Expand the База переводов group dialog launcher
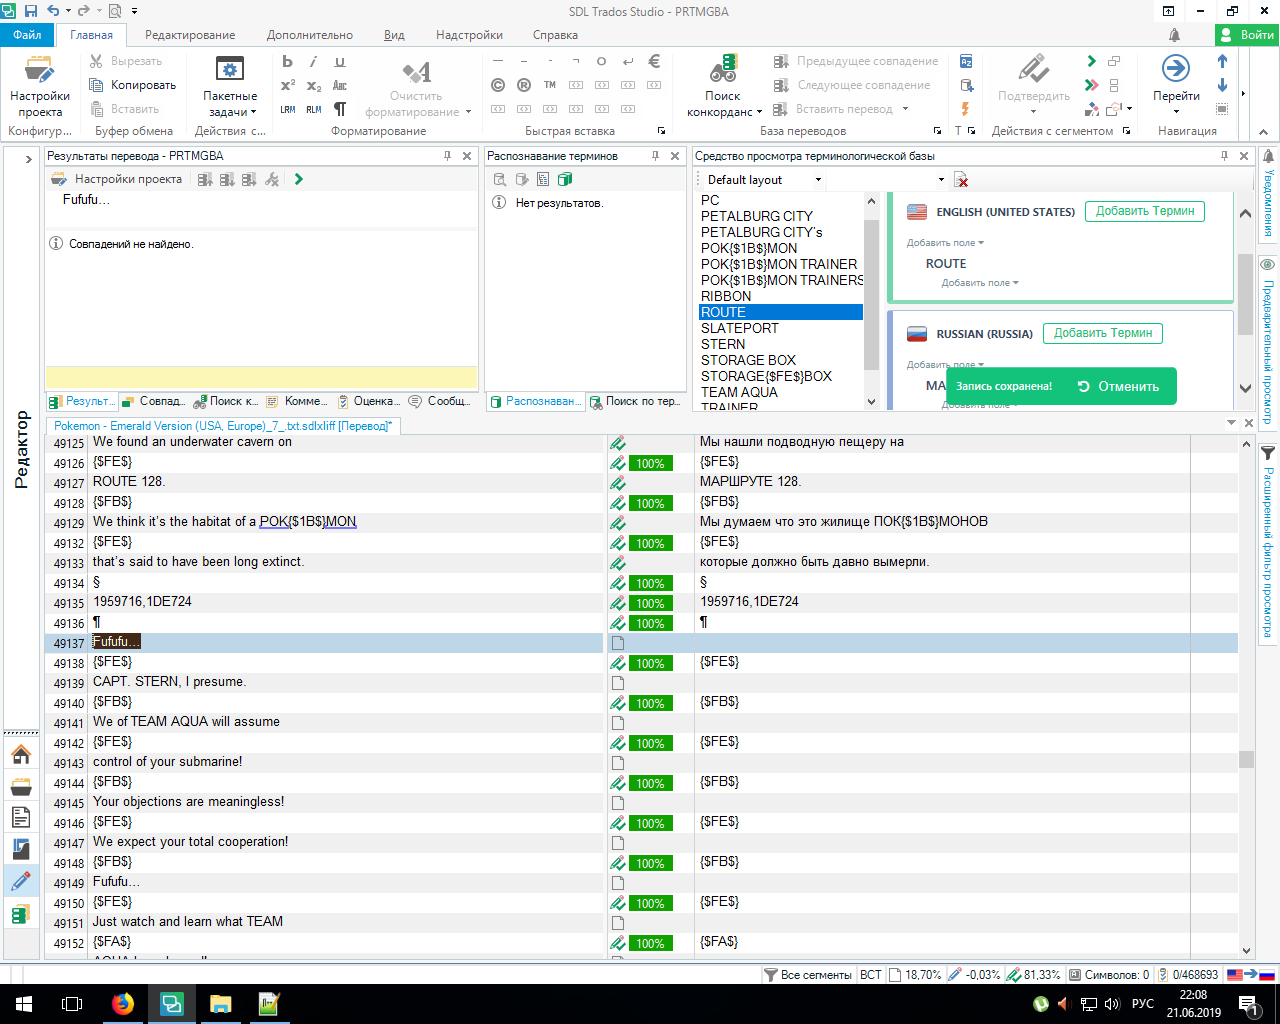 pos(937,131)
